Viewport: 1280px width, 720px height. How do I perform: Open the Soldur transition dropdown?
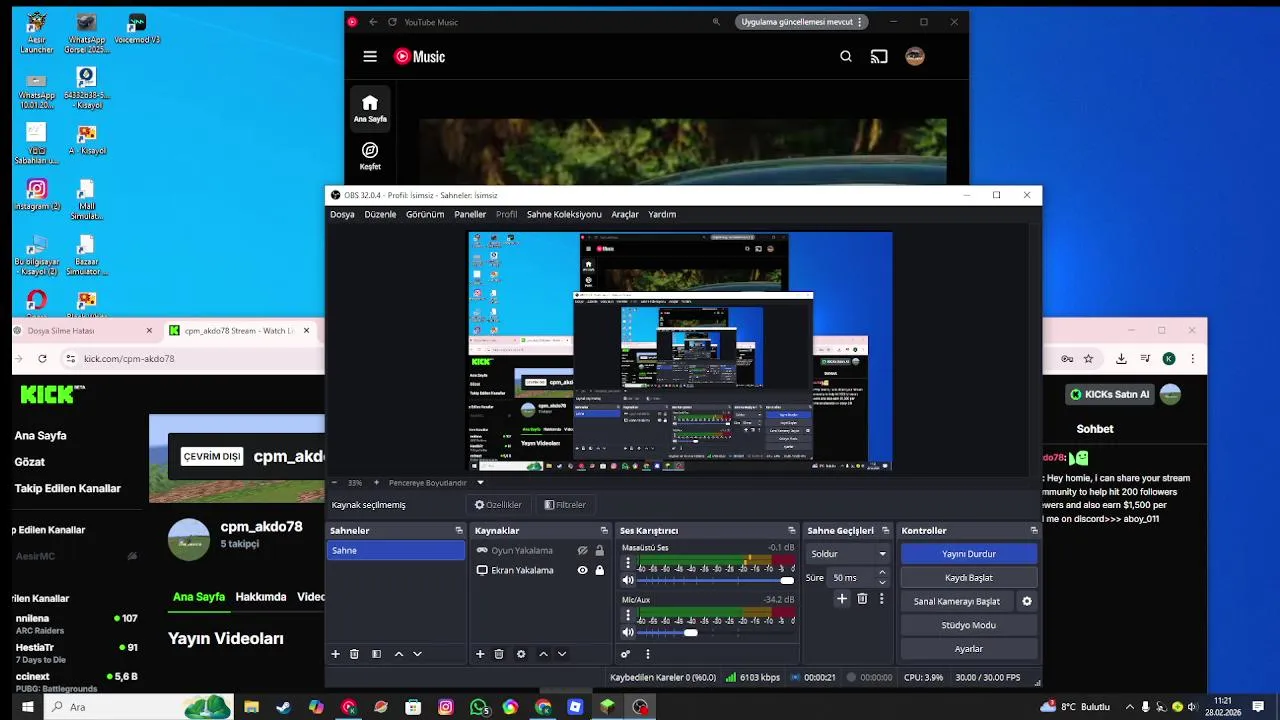[848, 553]
